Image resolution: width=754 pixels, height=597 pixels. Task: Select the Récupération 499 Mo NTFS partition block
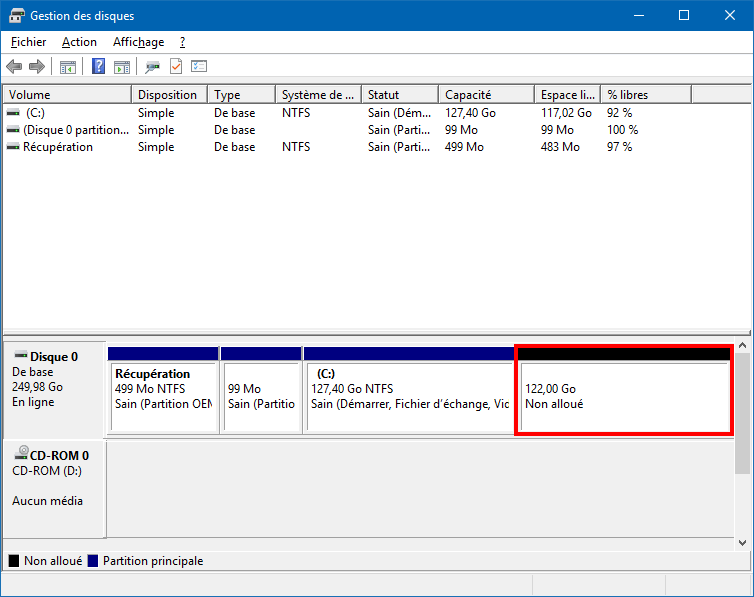pyautogui.click(x=163, y=390)
